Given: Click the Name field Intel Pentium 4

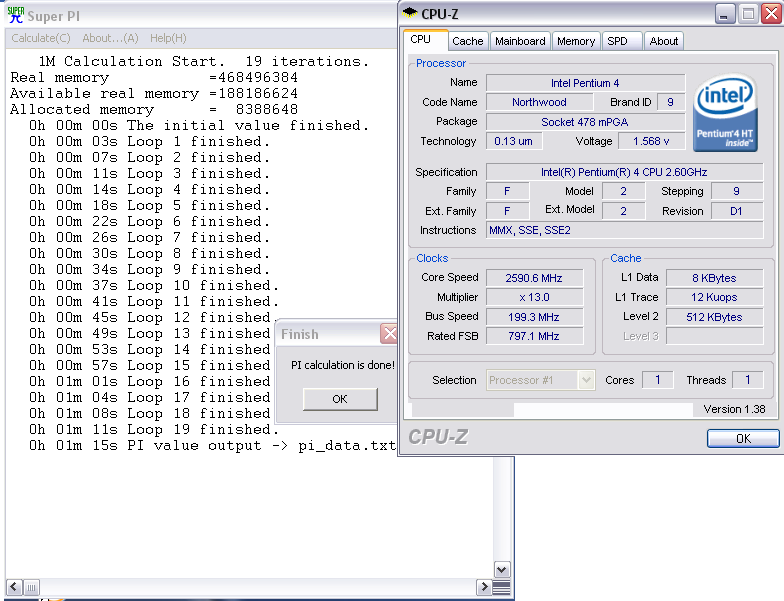Looking at the screenshot, I should click(585, 83).
